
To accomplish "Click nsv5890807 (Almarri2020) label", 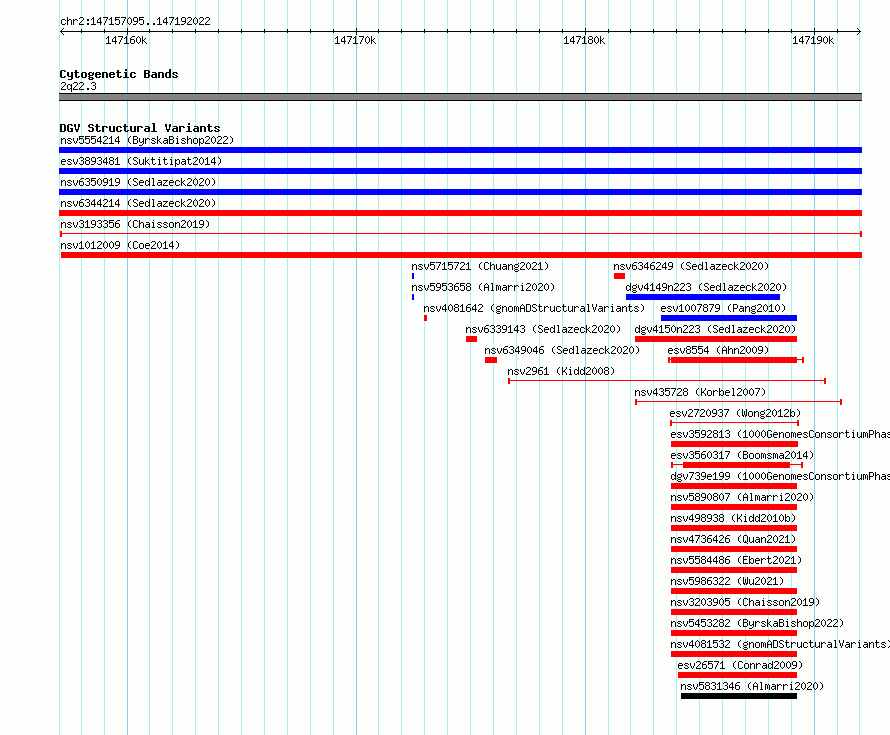I will coord(742,497).
